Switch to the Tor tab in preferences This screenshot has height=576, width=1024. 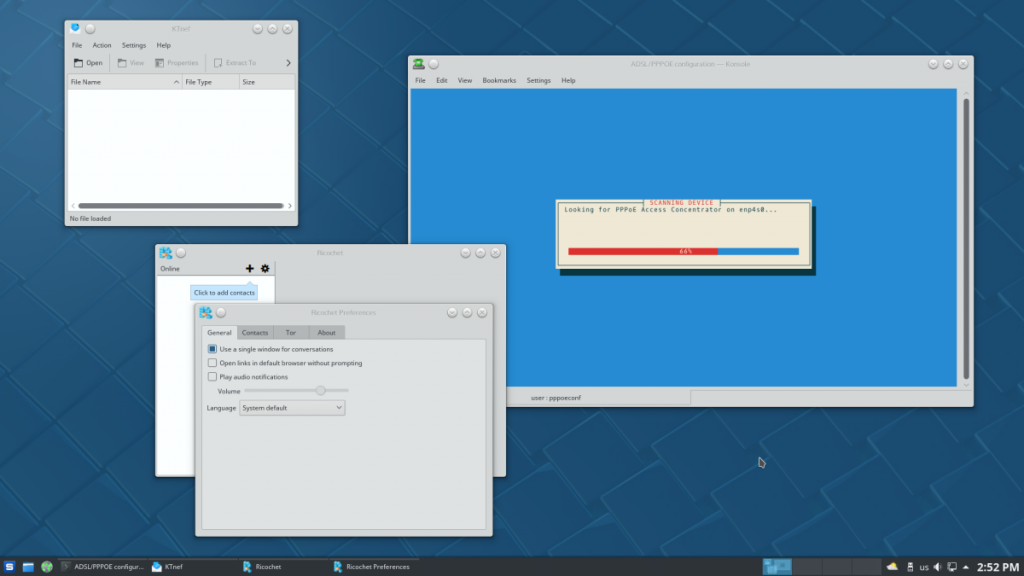290,332
